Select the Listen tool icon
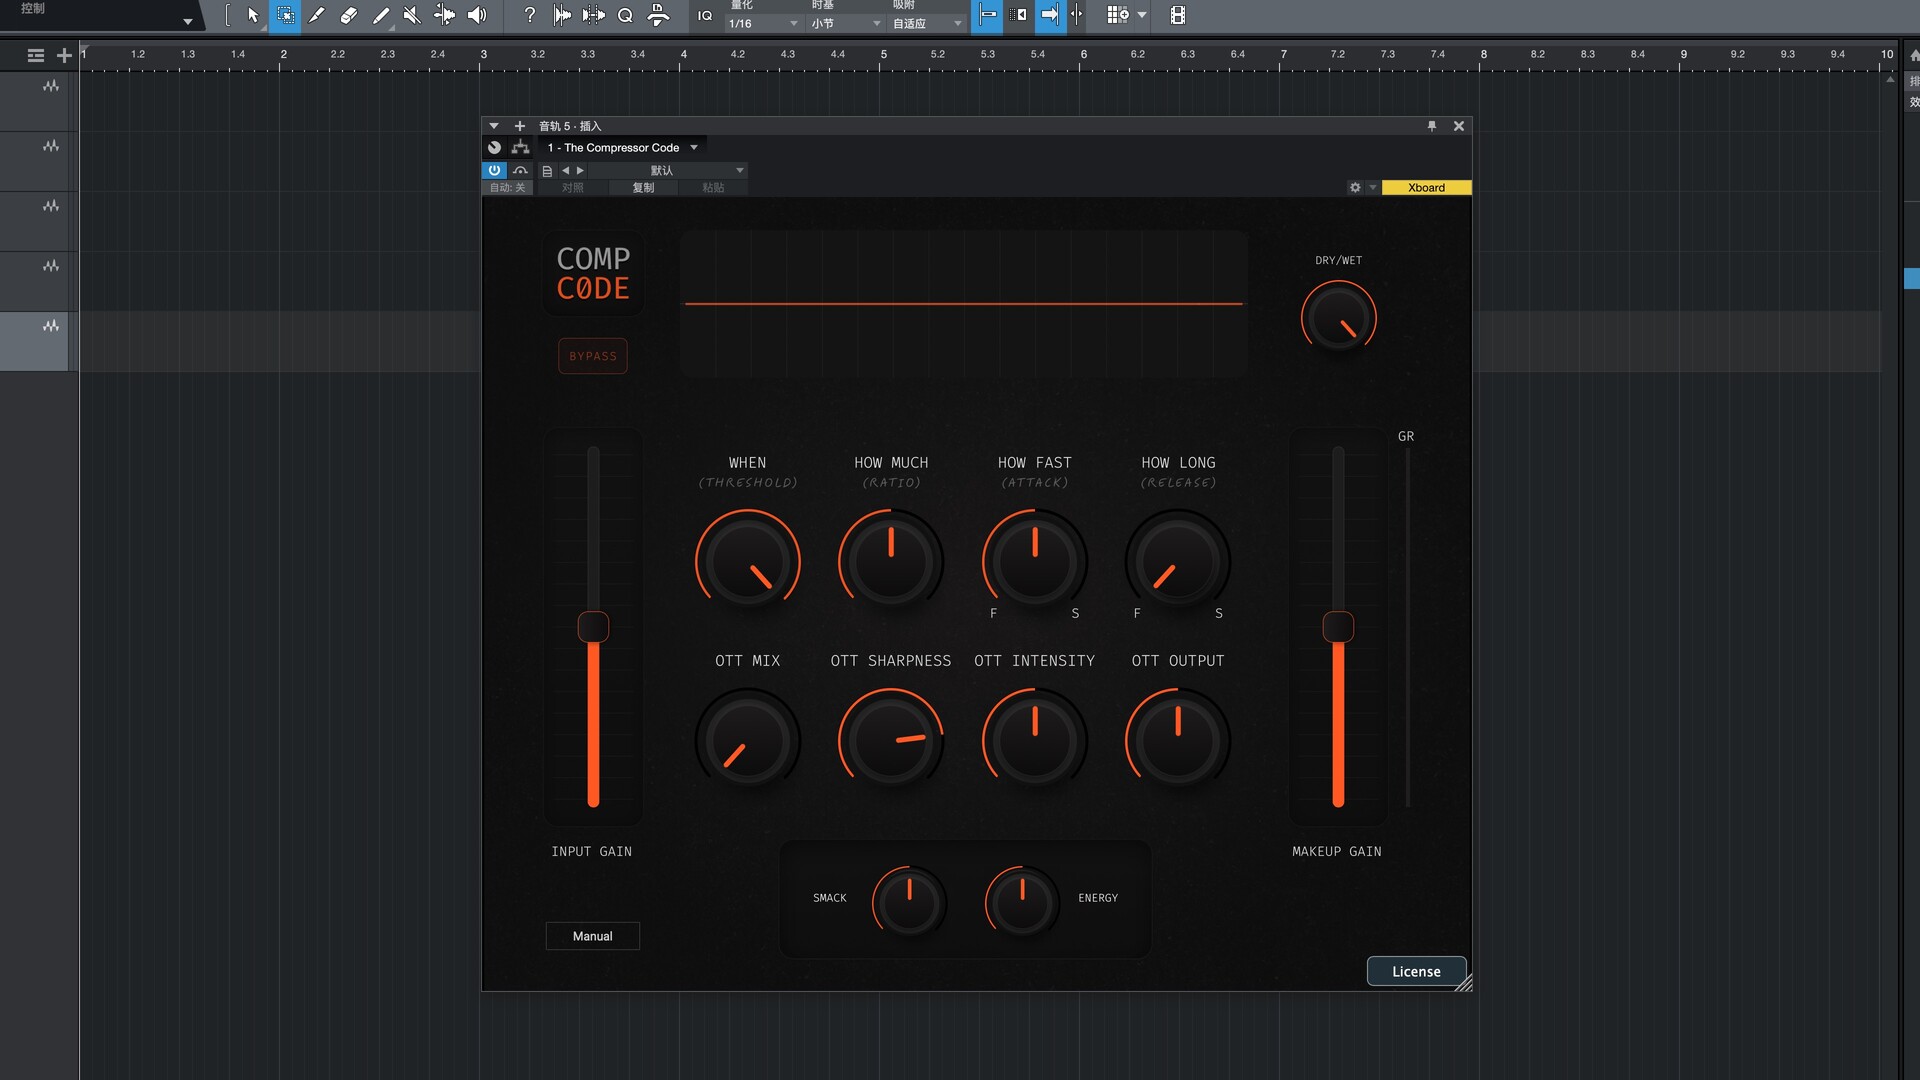This screenshot has width=1920, height=1080. point(478,16)
